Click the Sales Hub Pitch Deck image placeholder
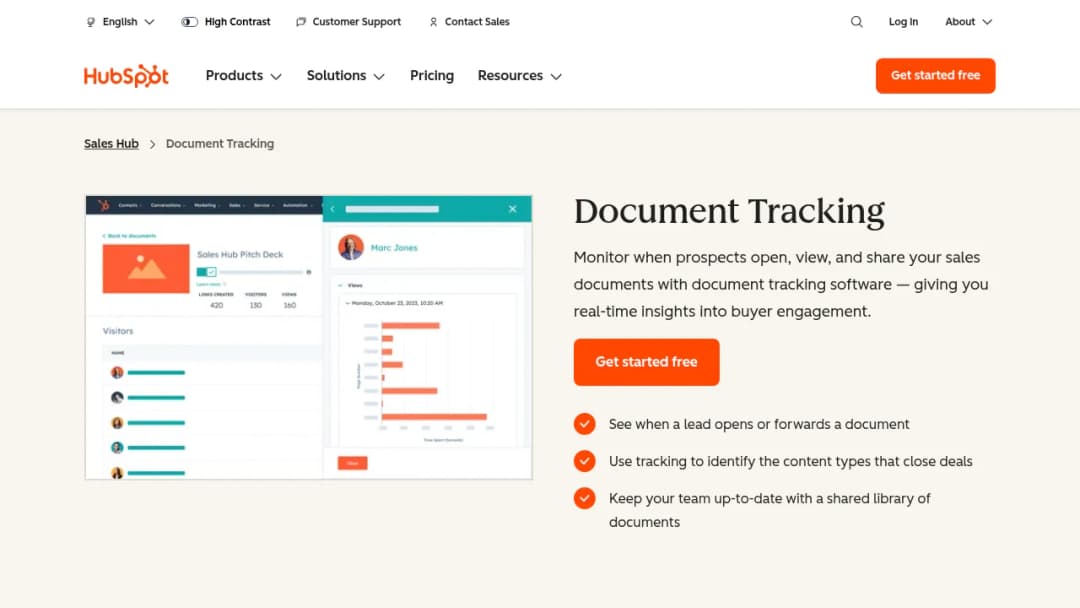The image size is (1080, 608). pos(146,269)
